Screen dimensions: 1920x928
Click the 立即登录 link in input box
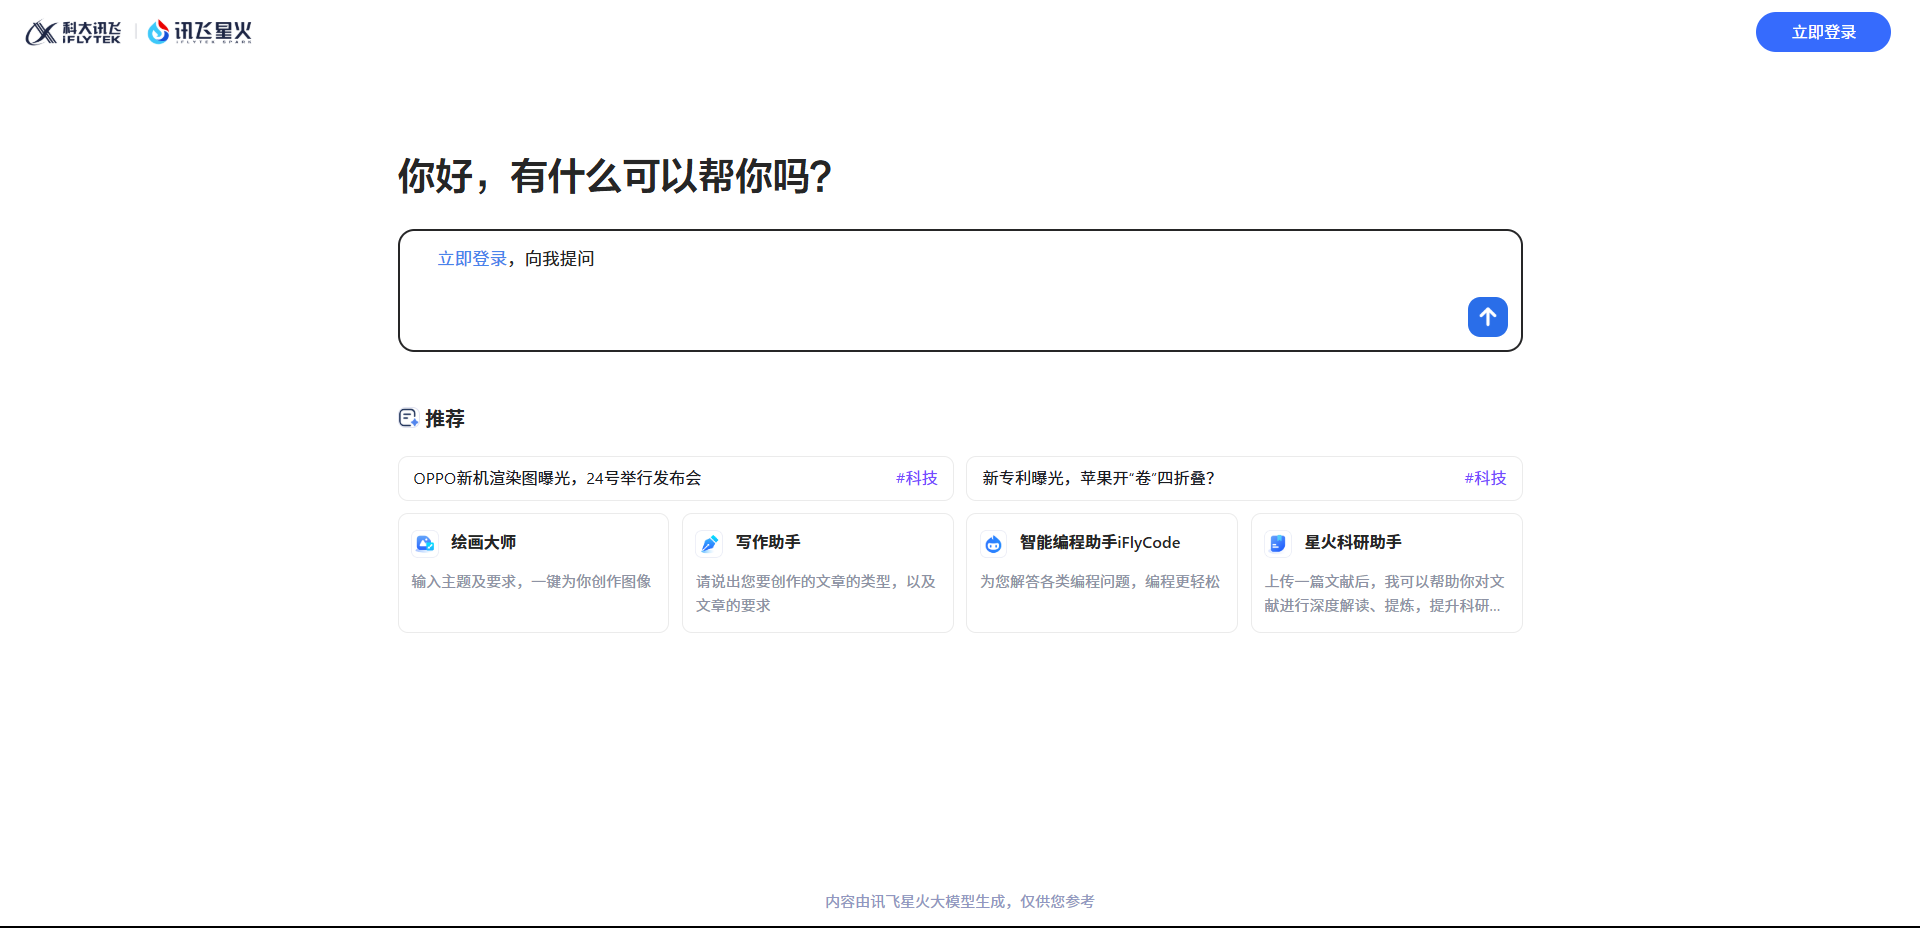pyautogui.click(x=472, y=259)
